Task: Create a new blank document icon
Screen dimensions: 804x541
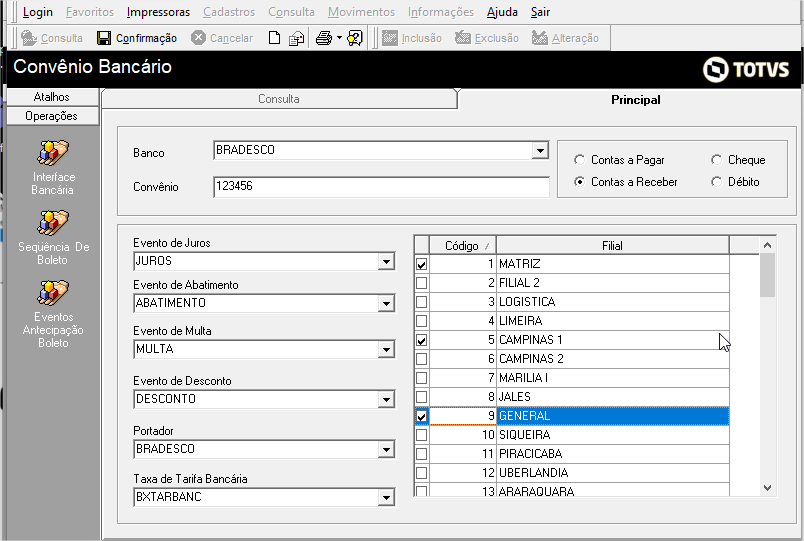Action: (274, 38)
